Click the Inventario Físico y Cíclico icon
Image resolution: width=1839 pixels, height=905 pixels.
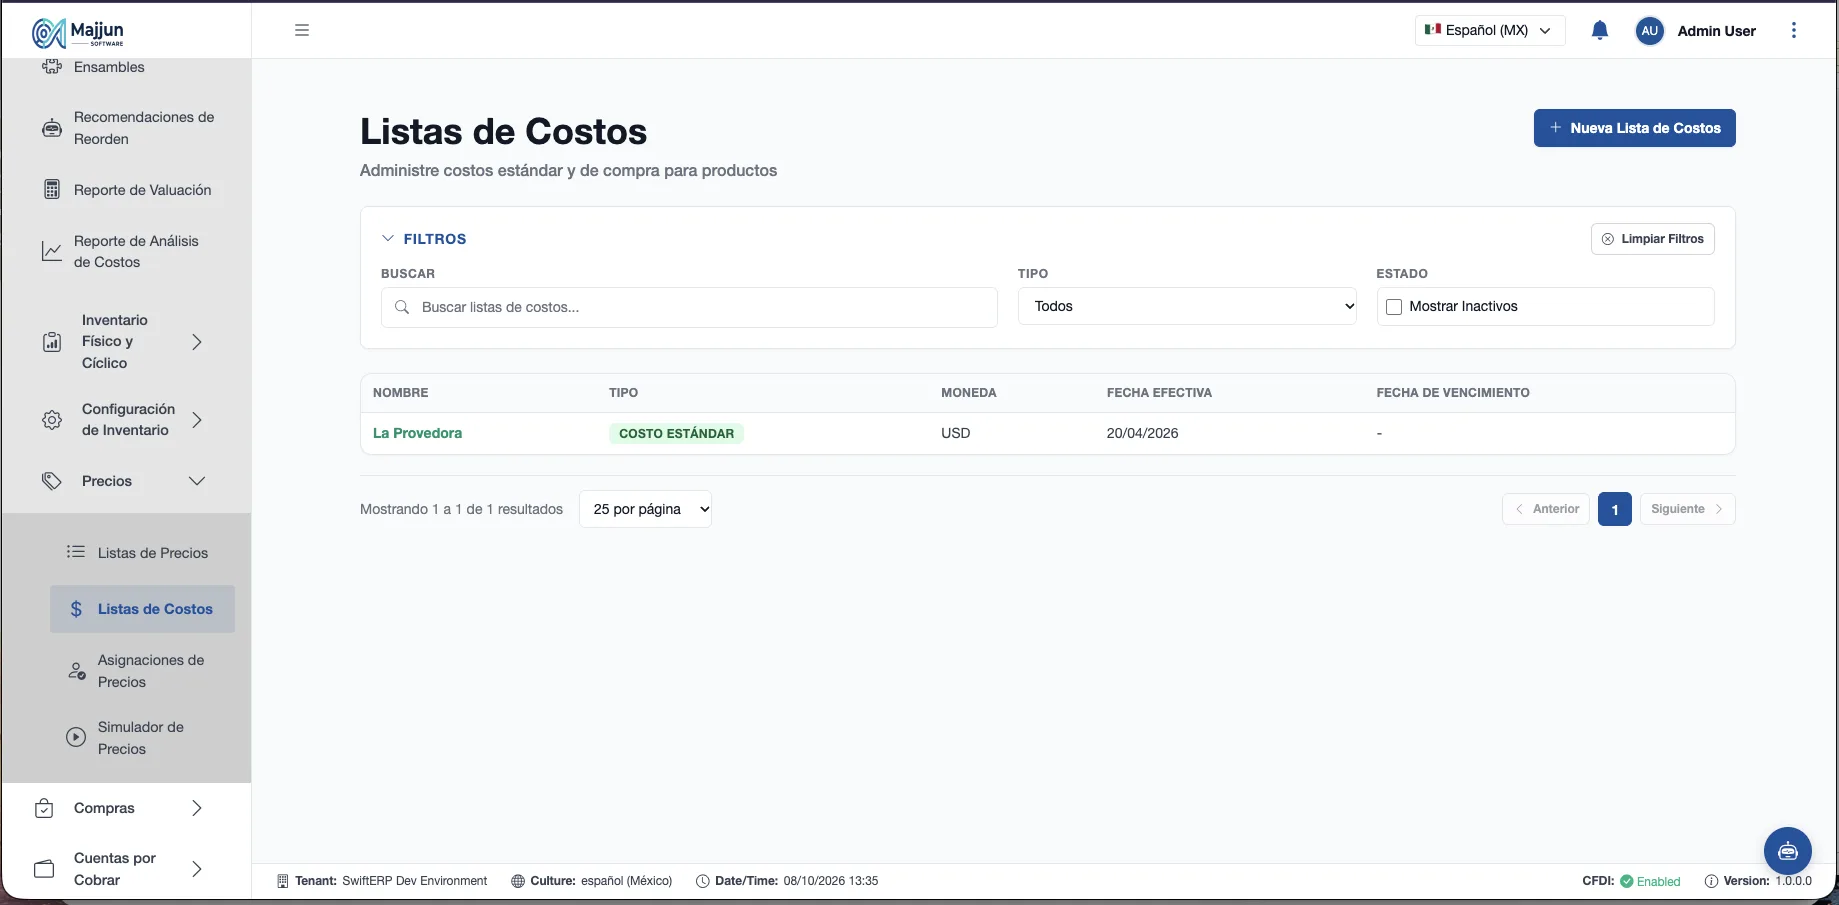[x=52, y=342]
